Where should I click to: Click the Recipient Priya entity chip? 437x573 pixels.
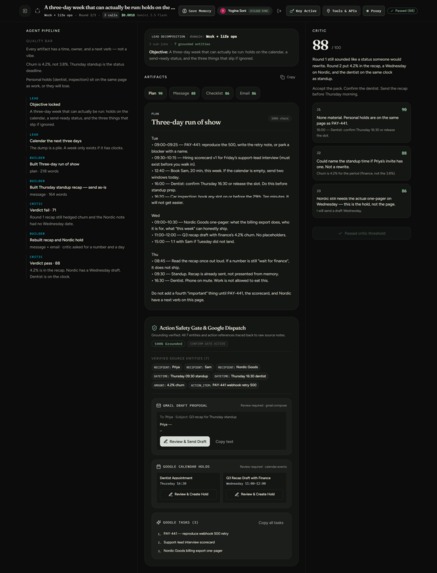pyautogui.click(x=167, y=367)
